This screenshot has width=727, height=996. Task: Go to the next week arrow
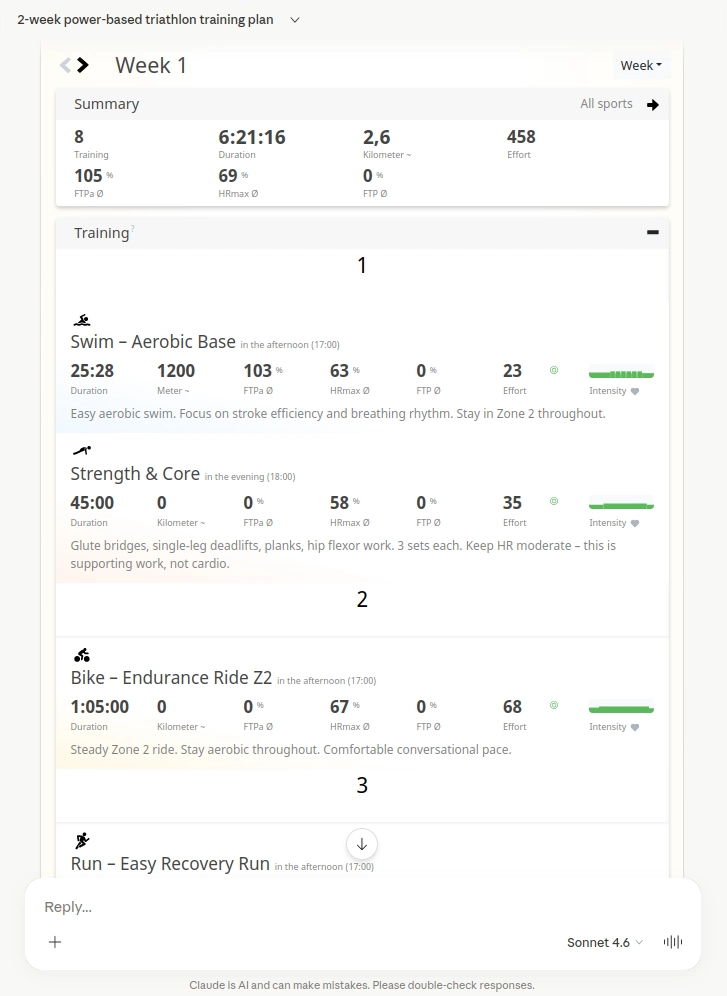[83, 65]
